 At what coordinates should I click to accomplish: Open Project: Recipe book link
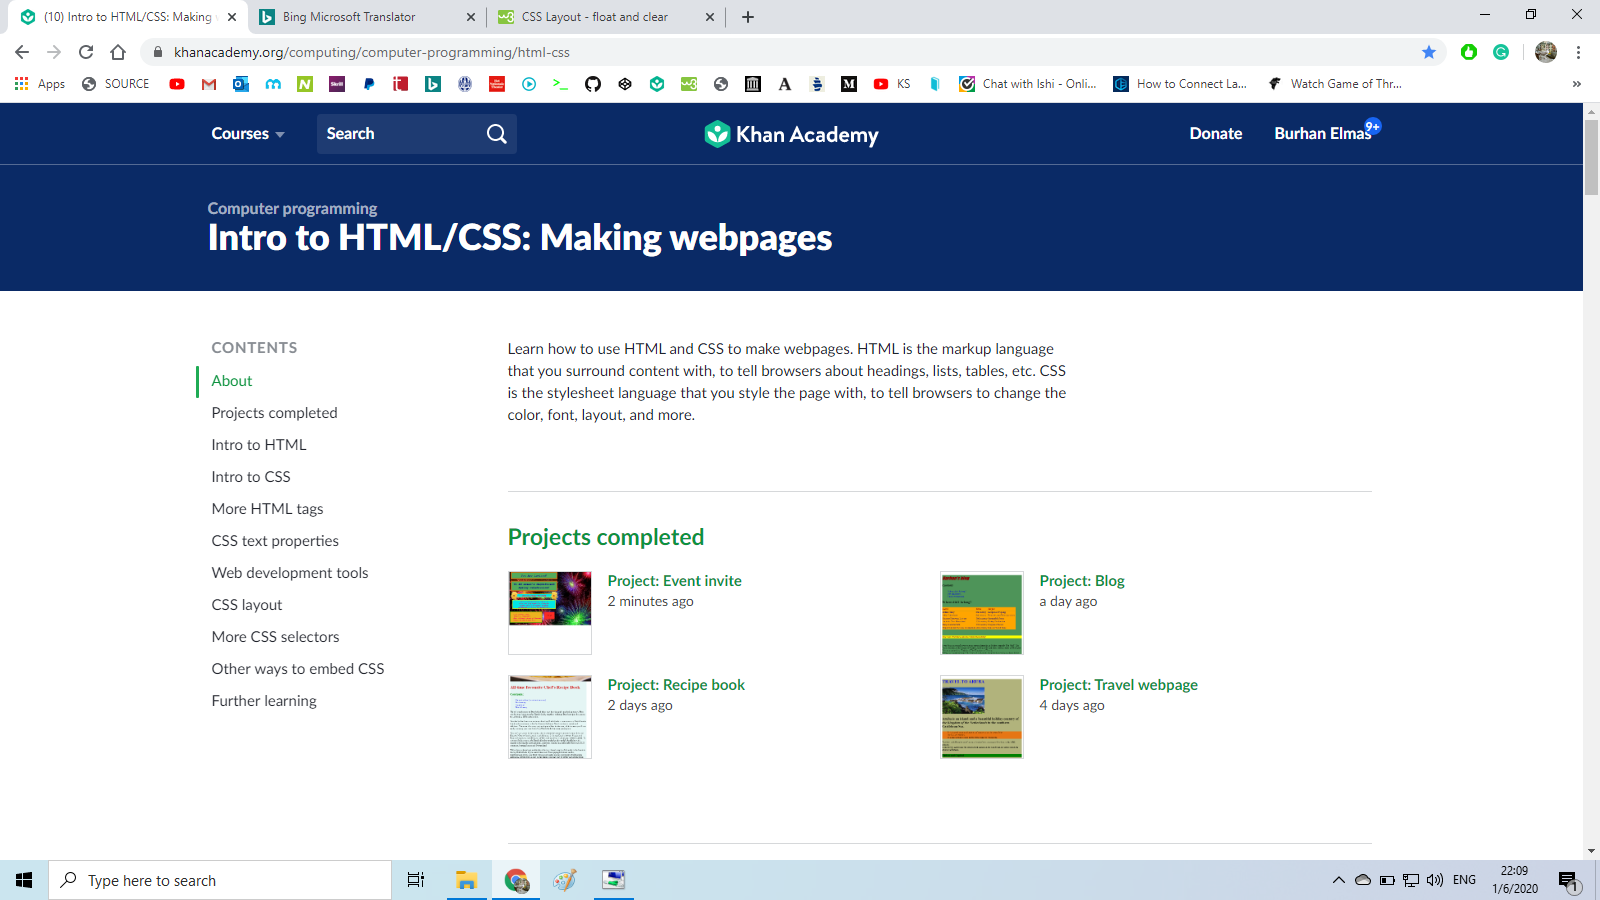click(x=676, y=685)
